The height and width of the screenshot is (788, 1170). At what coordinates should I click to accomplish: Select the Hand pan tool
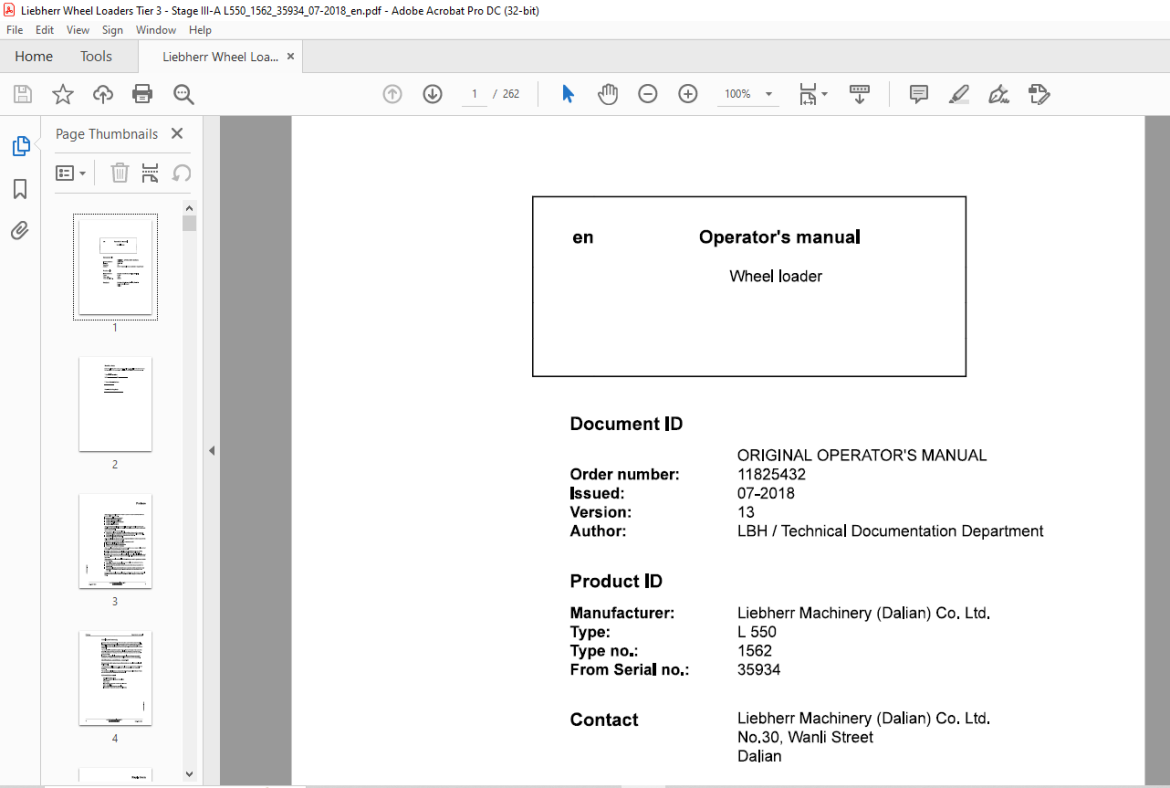608,94
